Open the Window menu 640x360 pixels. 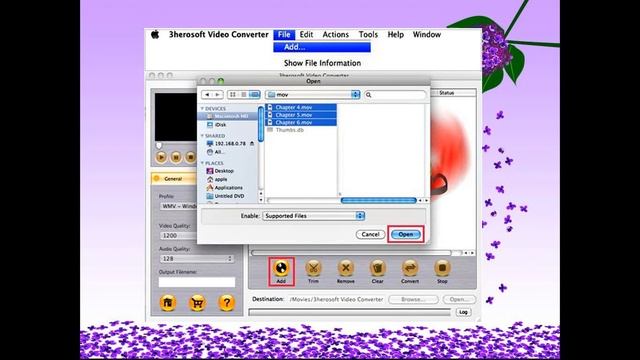(427, 35)
